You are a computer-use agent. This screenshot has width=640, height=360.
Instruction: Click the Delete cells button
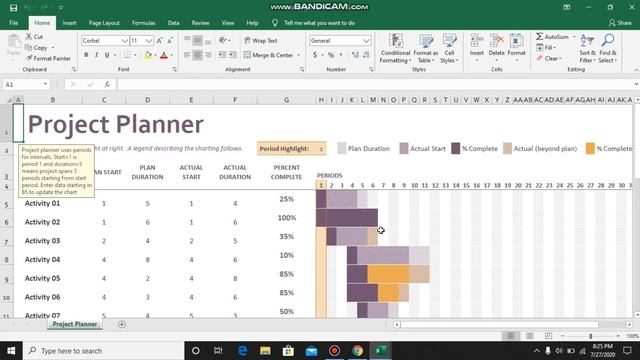(496, 47)
